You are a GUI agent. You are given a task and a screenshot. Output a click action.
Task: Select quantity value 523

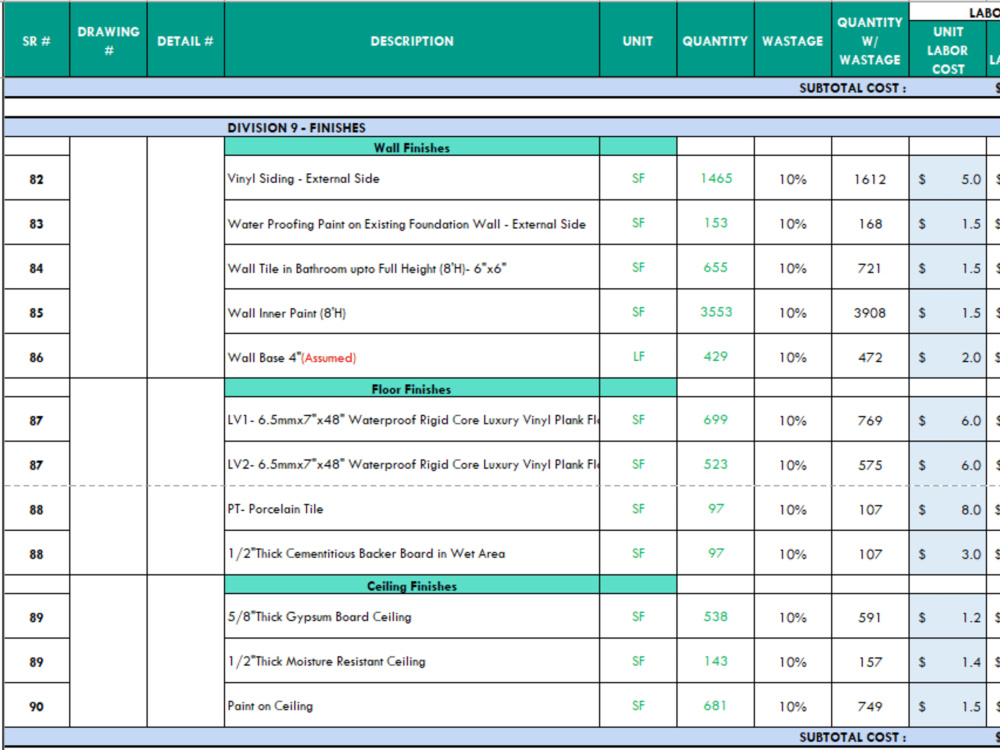pos(716,464)
